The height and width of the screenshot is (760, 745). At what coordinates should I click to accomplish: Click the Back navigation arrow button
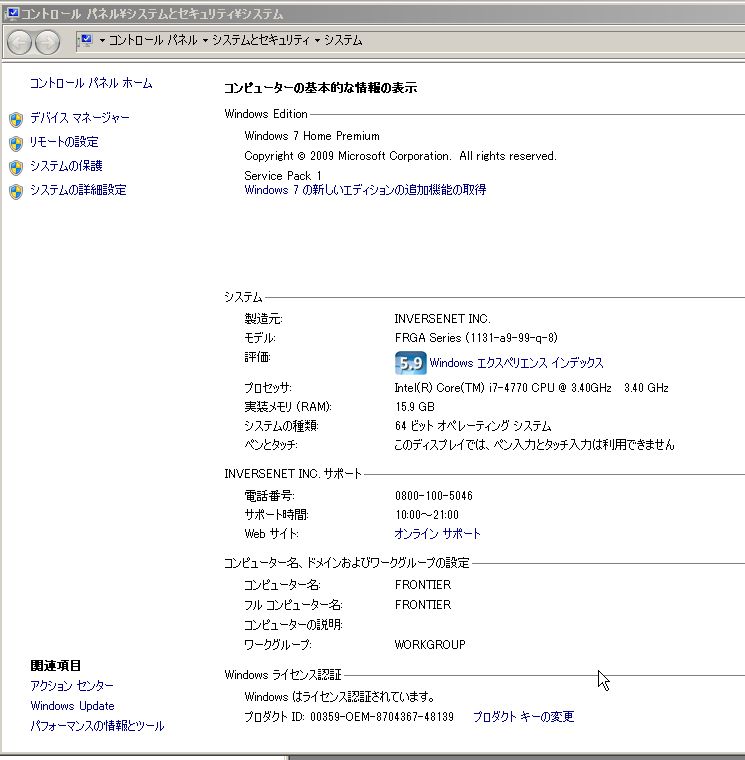click(19, 42)
